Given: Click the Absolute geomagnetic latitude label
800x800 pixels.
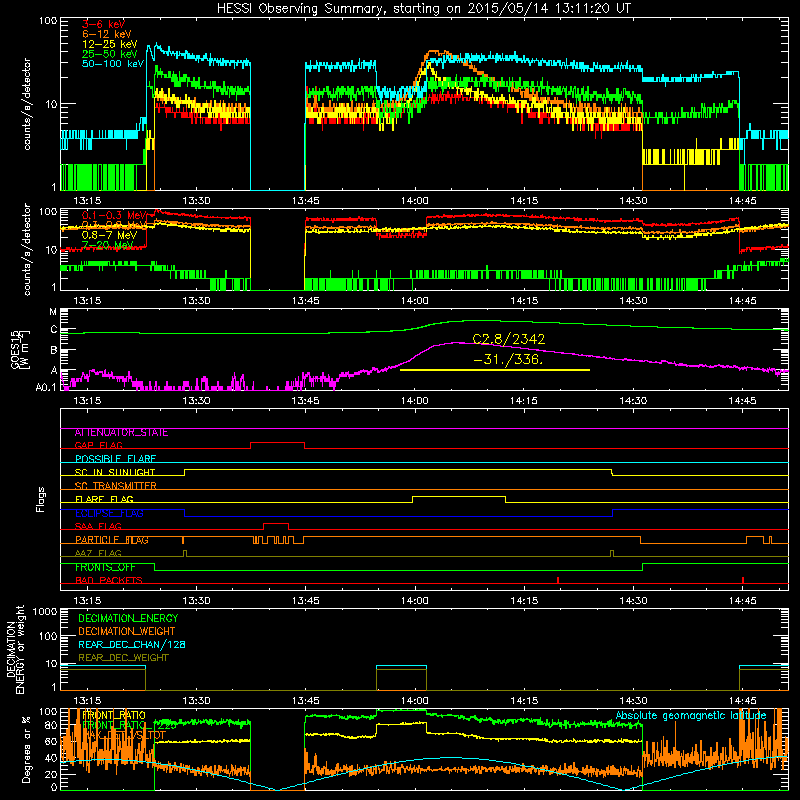Looking at the screenshot, I should [691, 716].
